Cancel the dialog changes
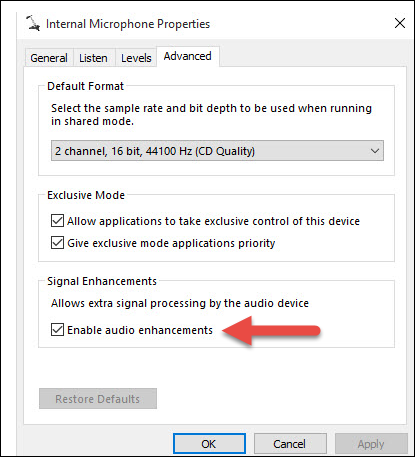The image size is (415, 457). tap(290, 444)
